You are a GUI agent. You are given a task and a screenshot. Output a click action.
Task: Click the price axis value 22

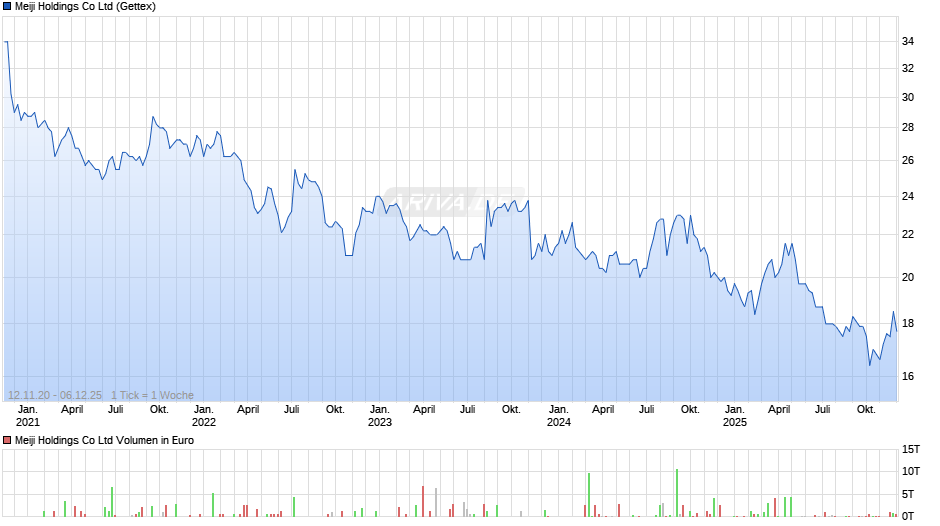908,235
